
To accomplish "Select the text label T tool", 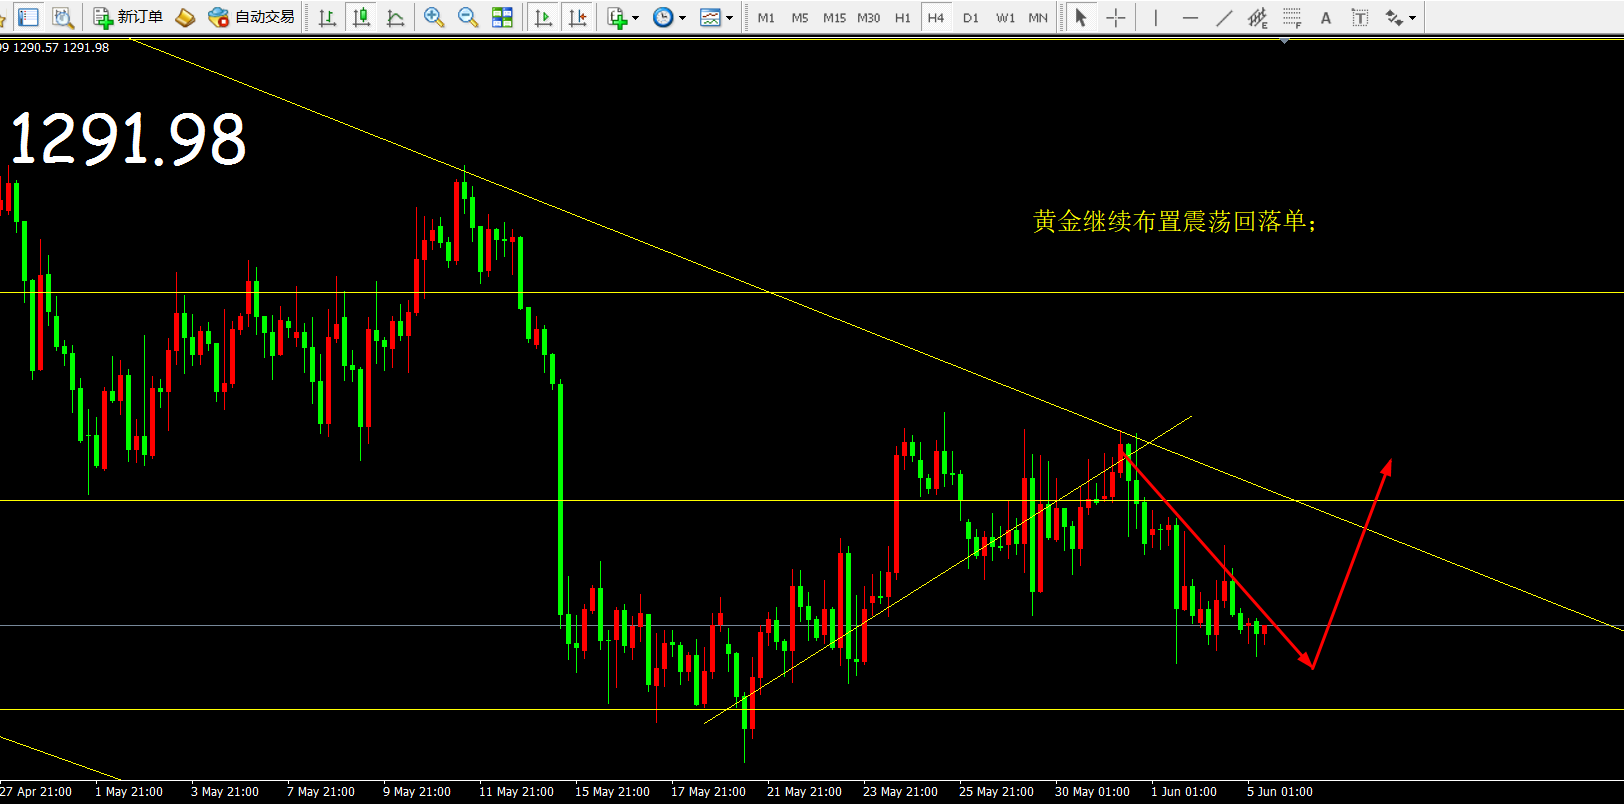I will tap(1360, 17).
